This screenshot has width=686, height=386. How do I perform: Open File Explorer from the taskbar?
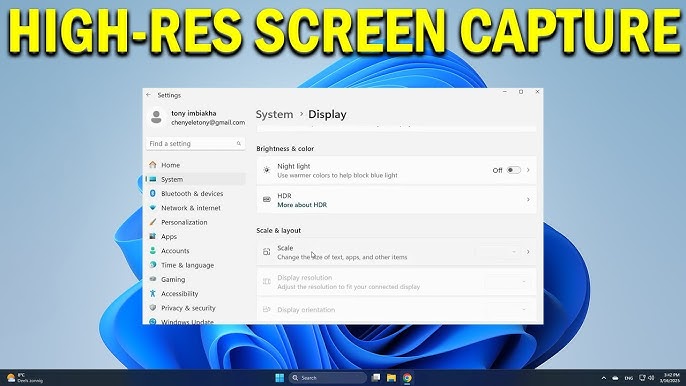pyautogui.click(x=391, y=378)
